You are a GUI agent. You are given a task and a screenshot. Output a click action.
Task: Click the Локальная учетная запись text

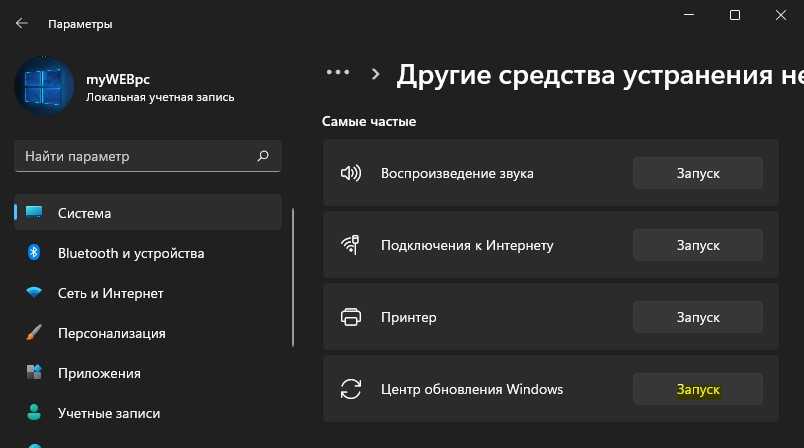160,97
